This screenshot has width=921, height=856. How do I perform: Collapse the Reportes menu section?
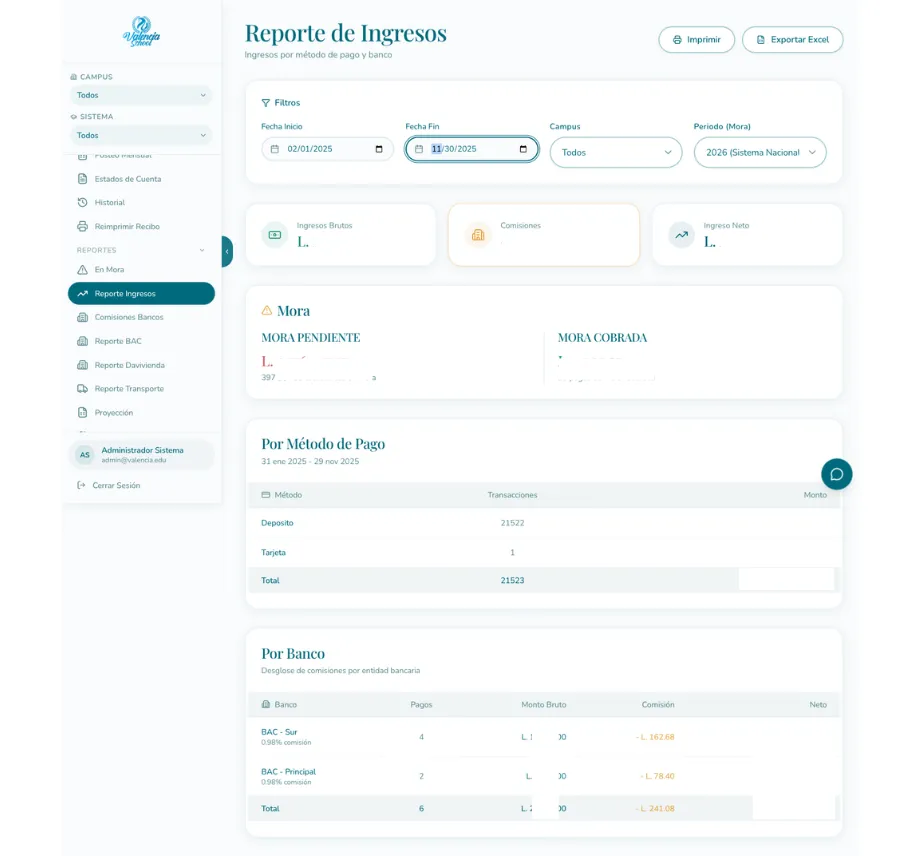point(202,250)
